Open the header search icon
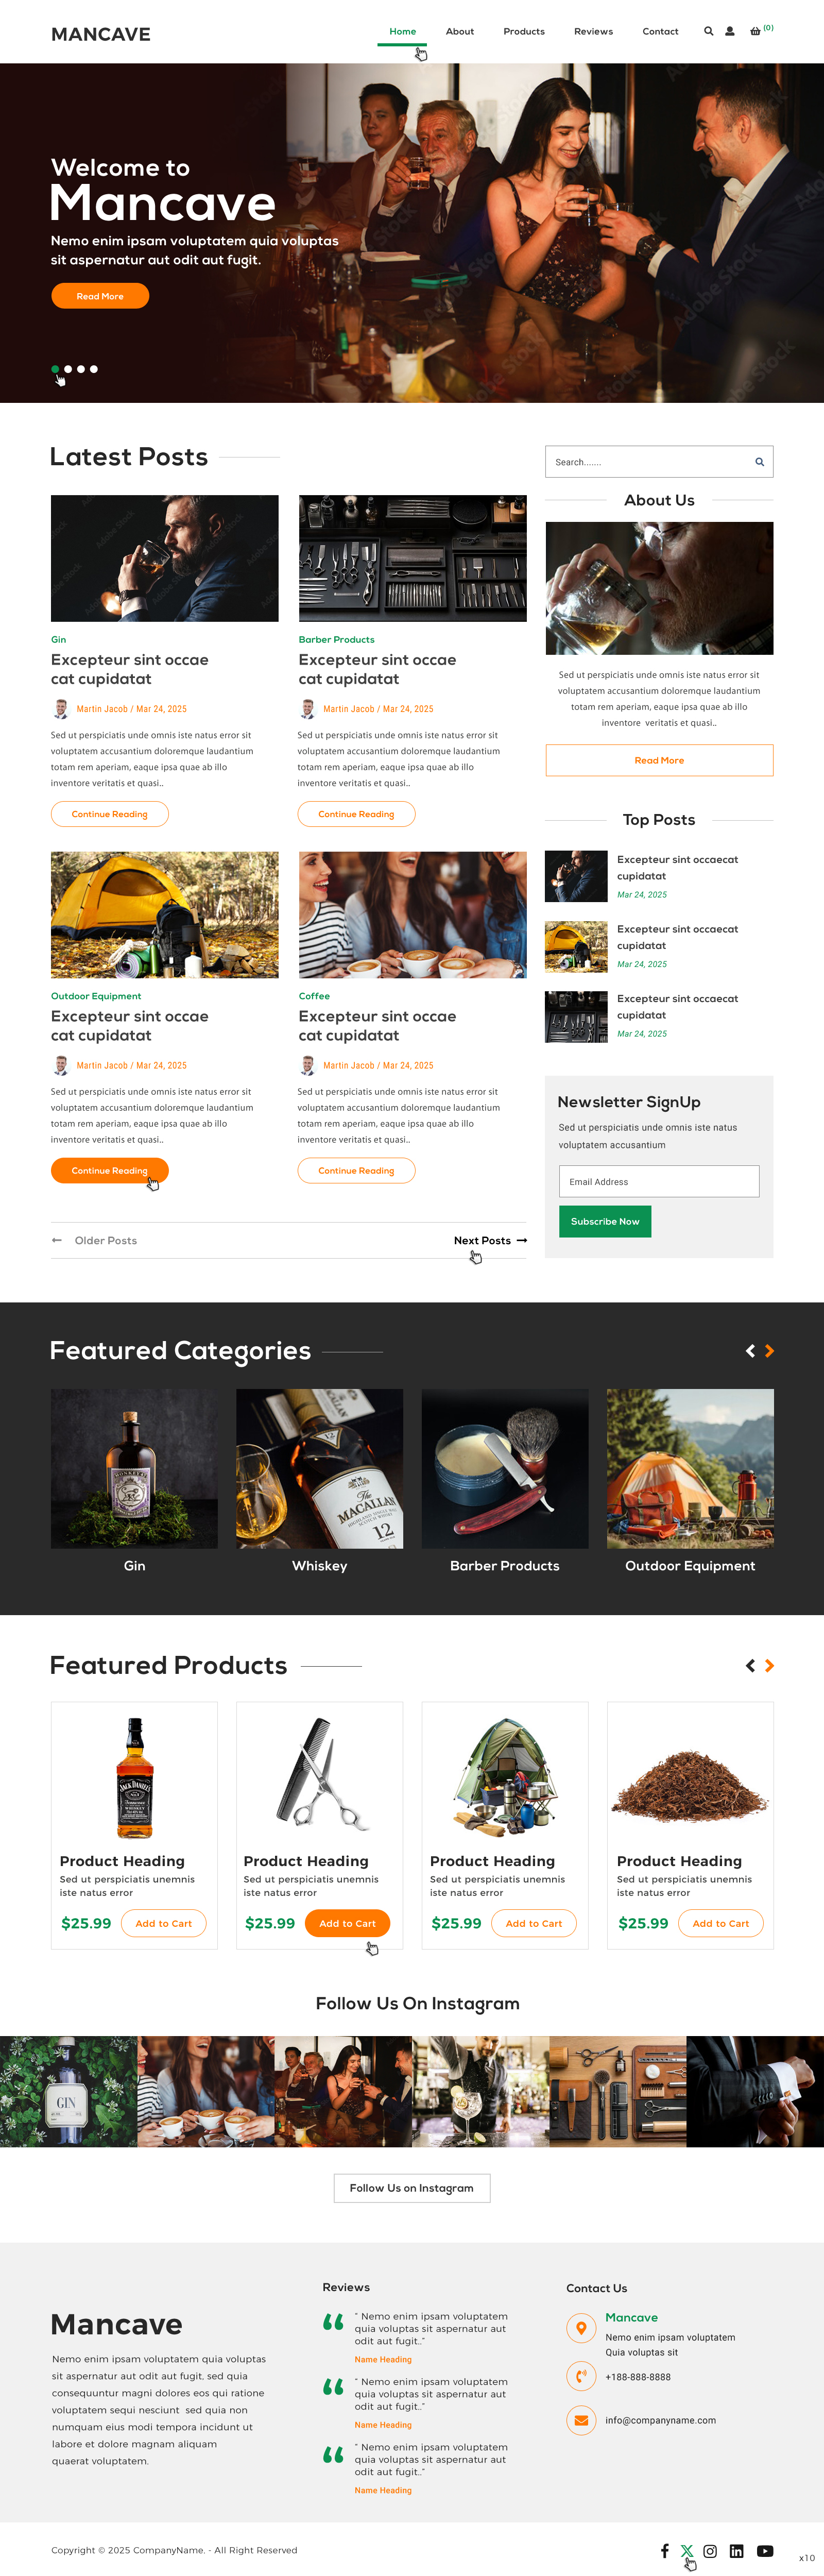 pyautogui.click(x=708, y=31)
